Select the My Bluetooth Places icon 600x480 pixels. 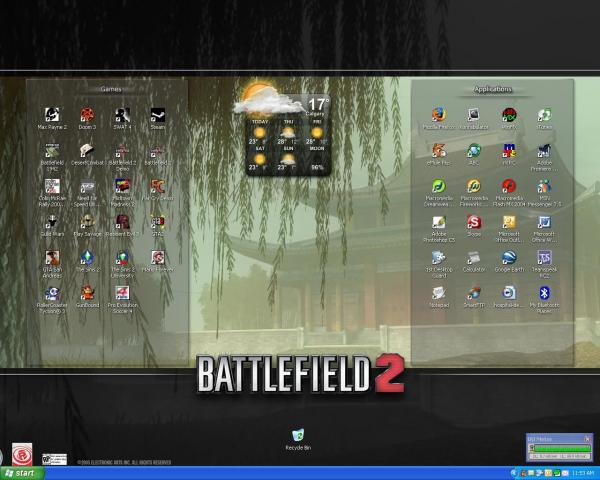tap(544, 293)
